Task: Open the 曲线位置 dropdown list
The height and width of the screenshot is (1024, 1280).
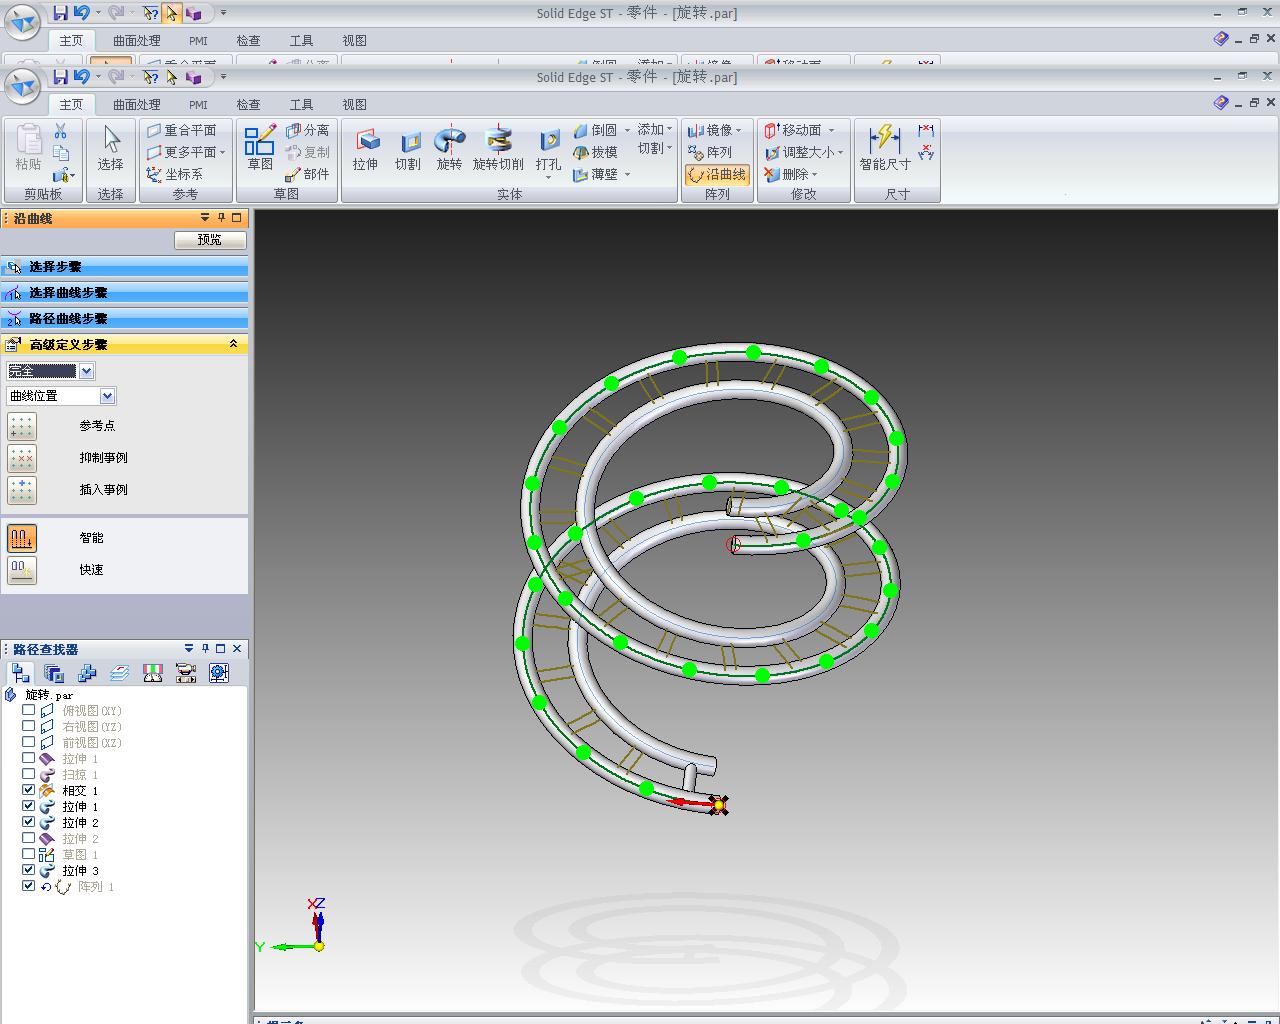Action: 108,396
